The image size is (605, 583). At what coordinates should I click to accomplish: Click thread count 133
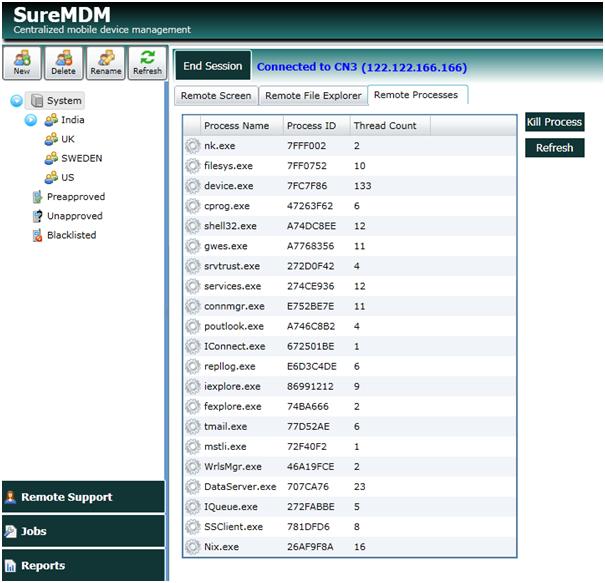(362, 186)
